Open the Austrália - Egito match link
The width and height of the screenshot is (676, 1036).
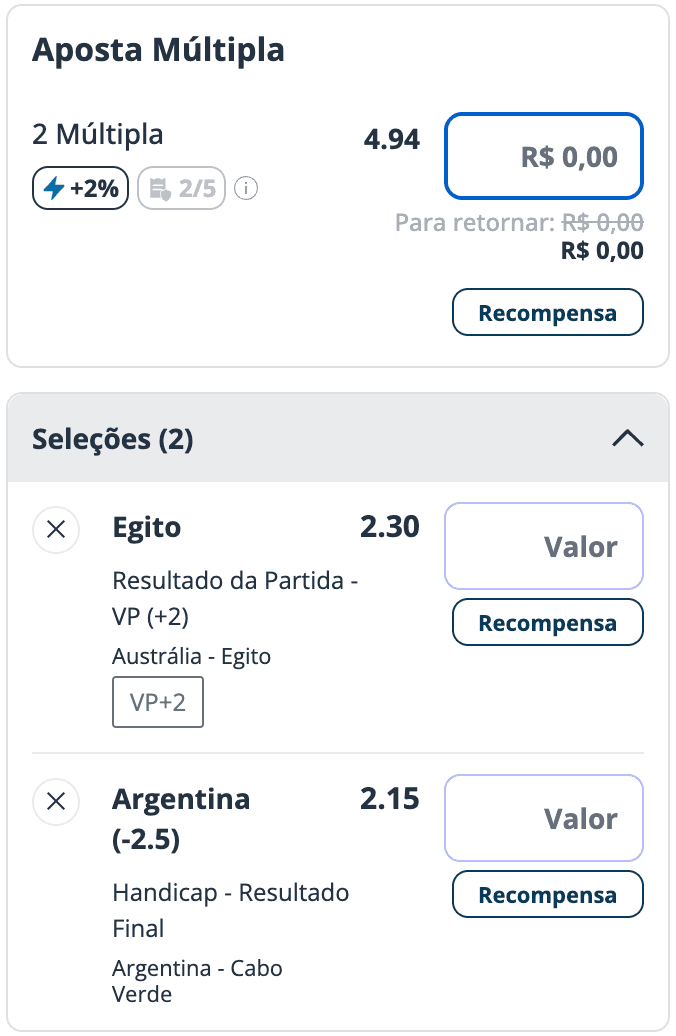tap(192, 656)
